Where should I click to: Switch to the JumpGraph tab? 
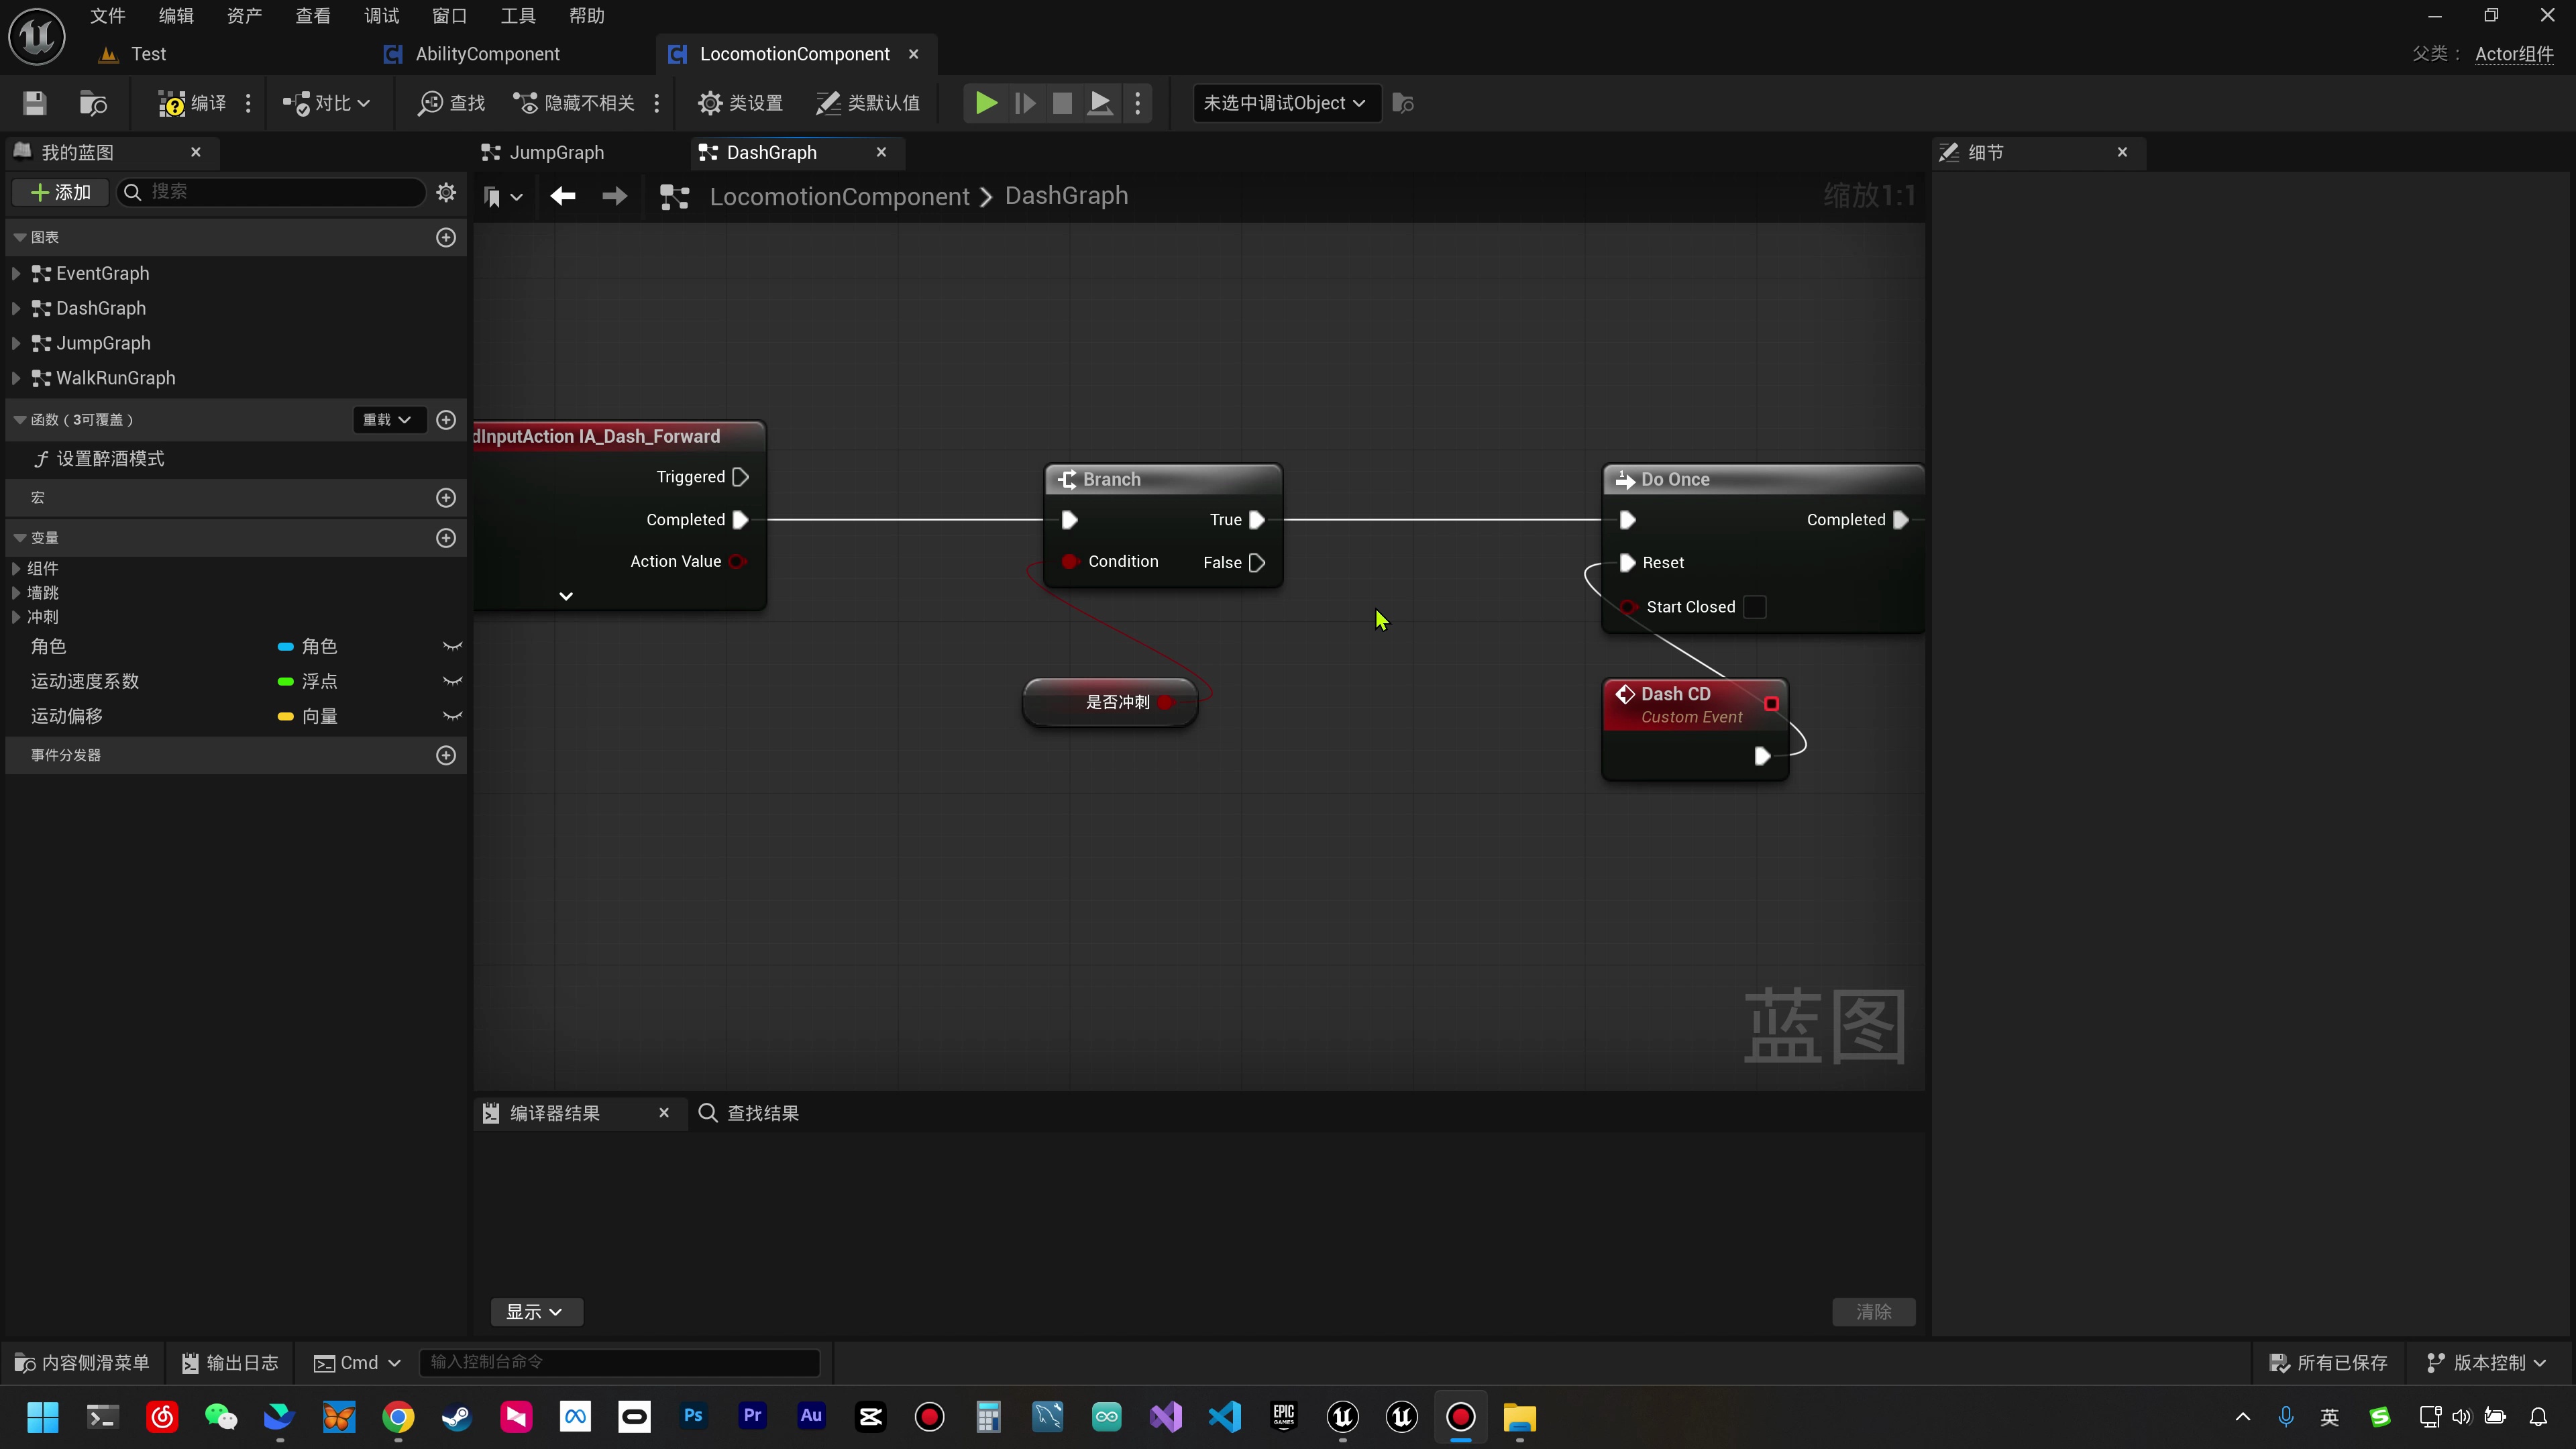(x=556, y=152)
